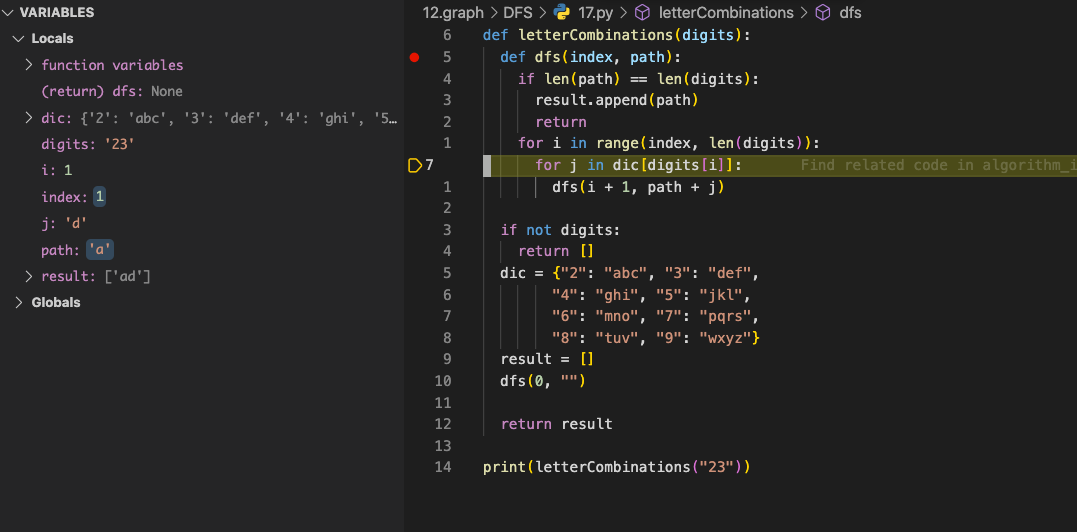The width and height of the screenshot is (1077, 532).
Task: Expand the result variable list
Action: pyautogui.click(x=29, y=276)
